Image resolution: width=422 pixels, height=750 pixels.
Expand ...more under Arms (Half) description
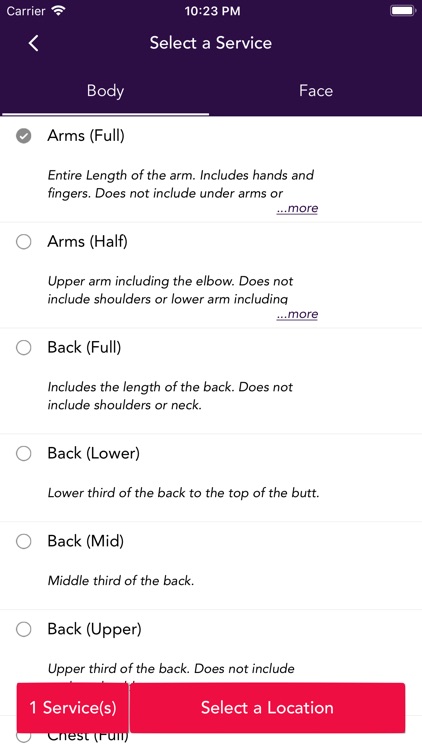pos(297,314)
